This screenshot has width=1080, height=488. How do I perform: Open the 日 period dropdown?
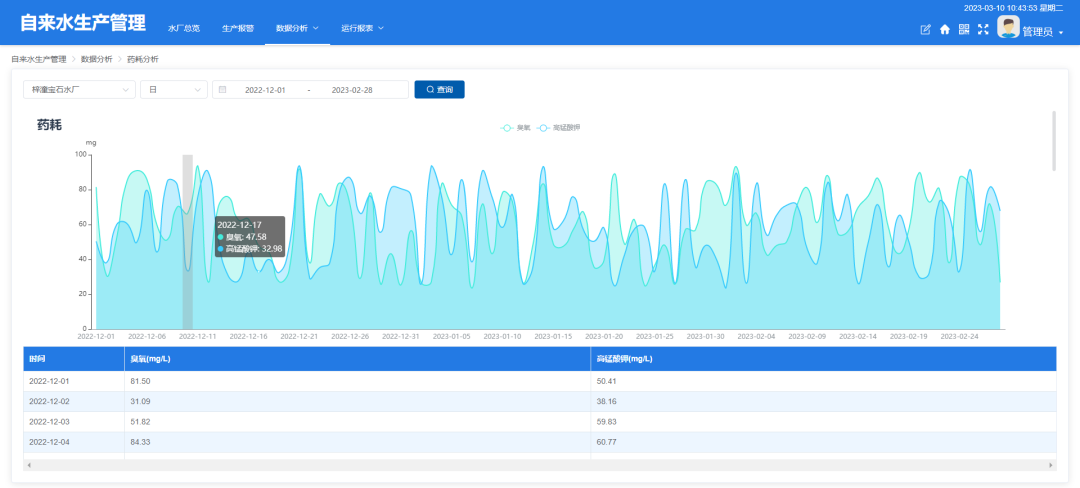[x=174, y=89]
